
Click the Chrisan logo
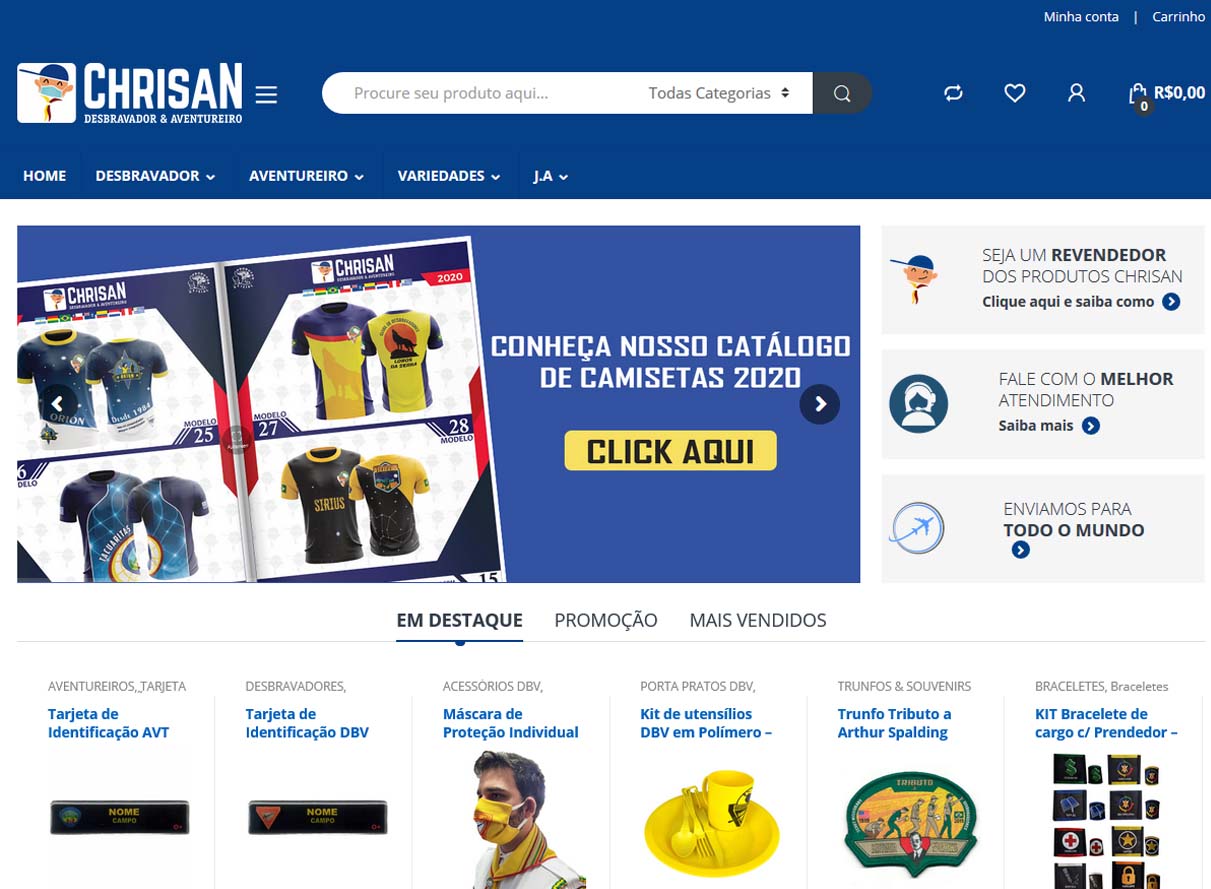[x=130, y=93]
